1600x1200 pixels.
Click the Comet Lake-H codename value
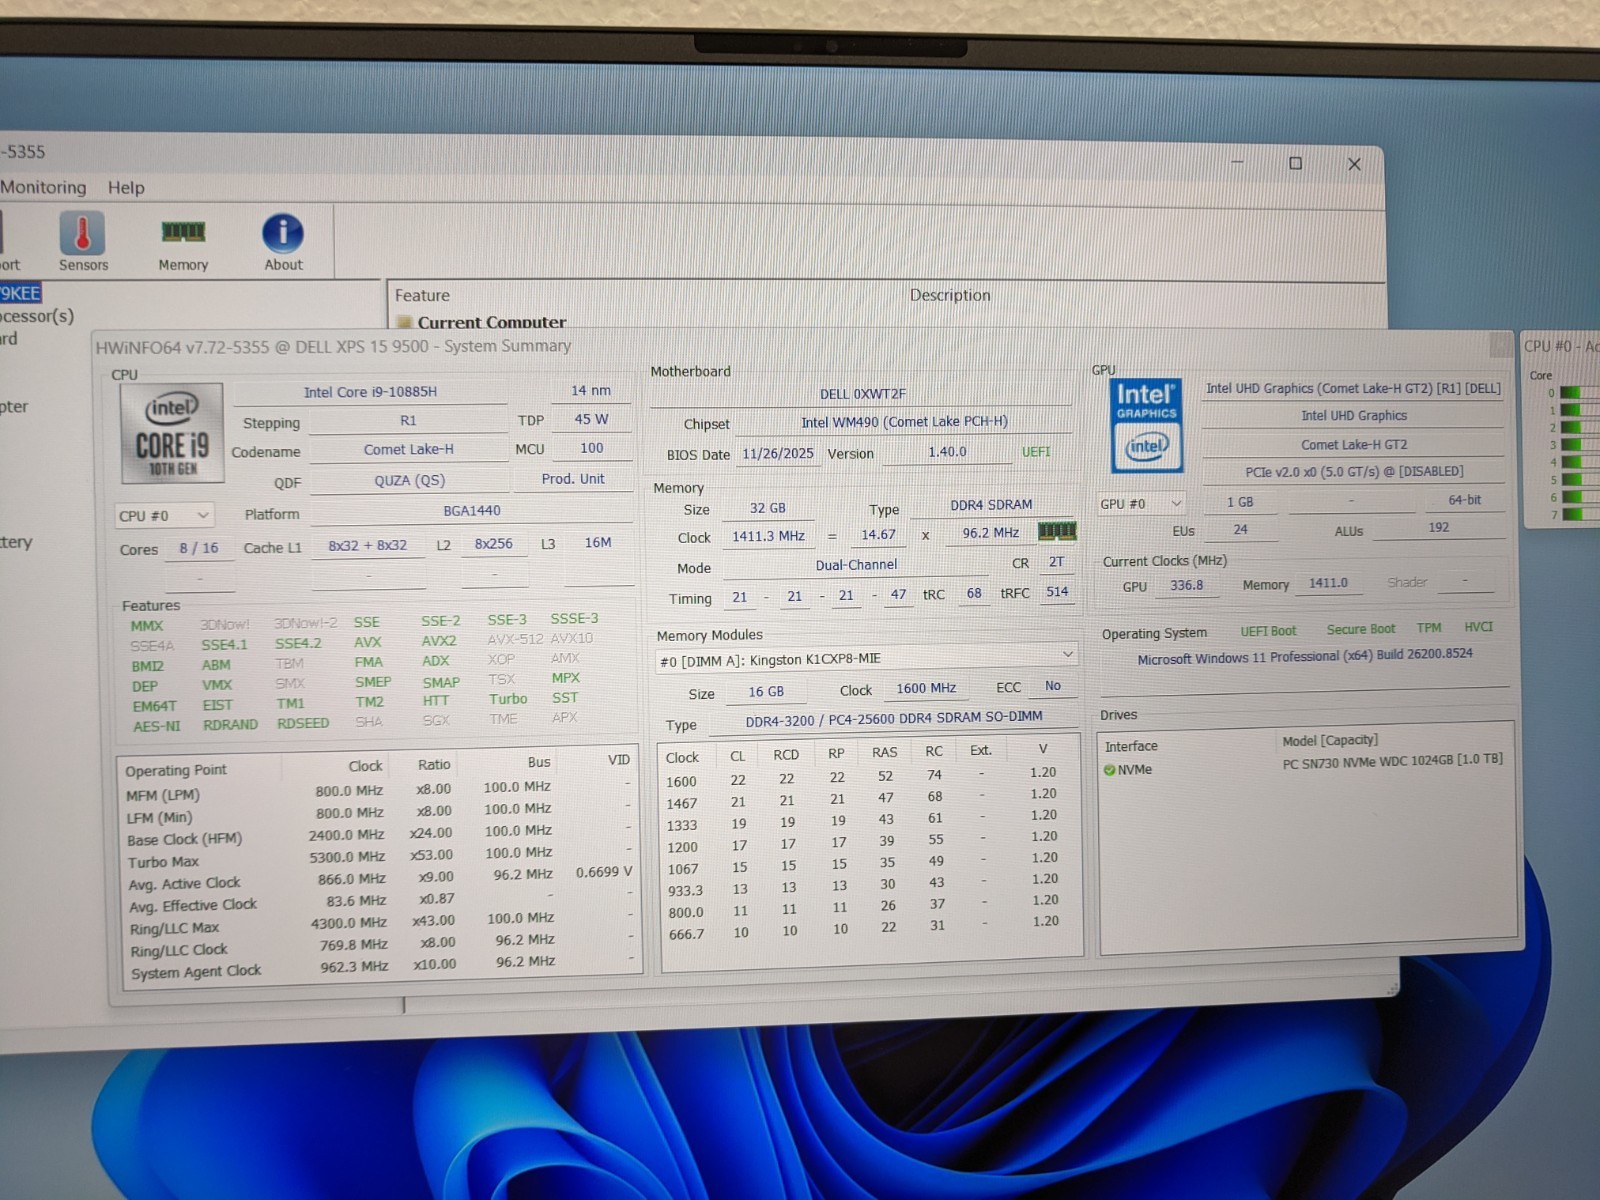[408, 450]
